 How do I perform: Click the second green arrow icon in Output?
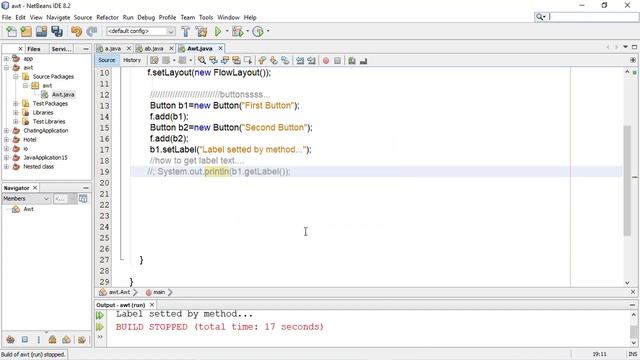[100, 327]
